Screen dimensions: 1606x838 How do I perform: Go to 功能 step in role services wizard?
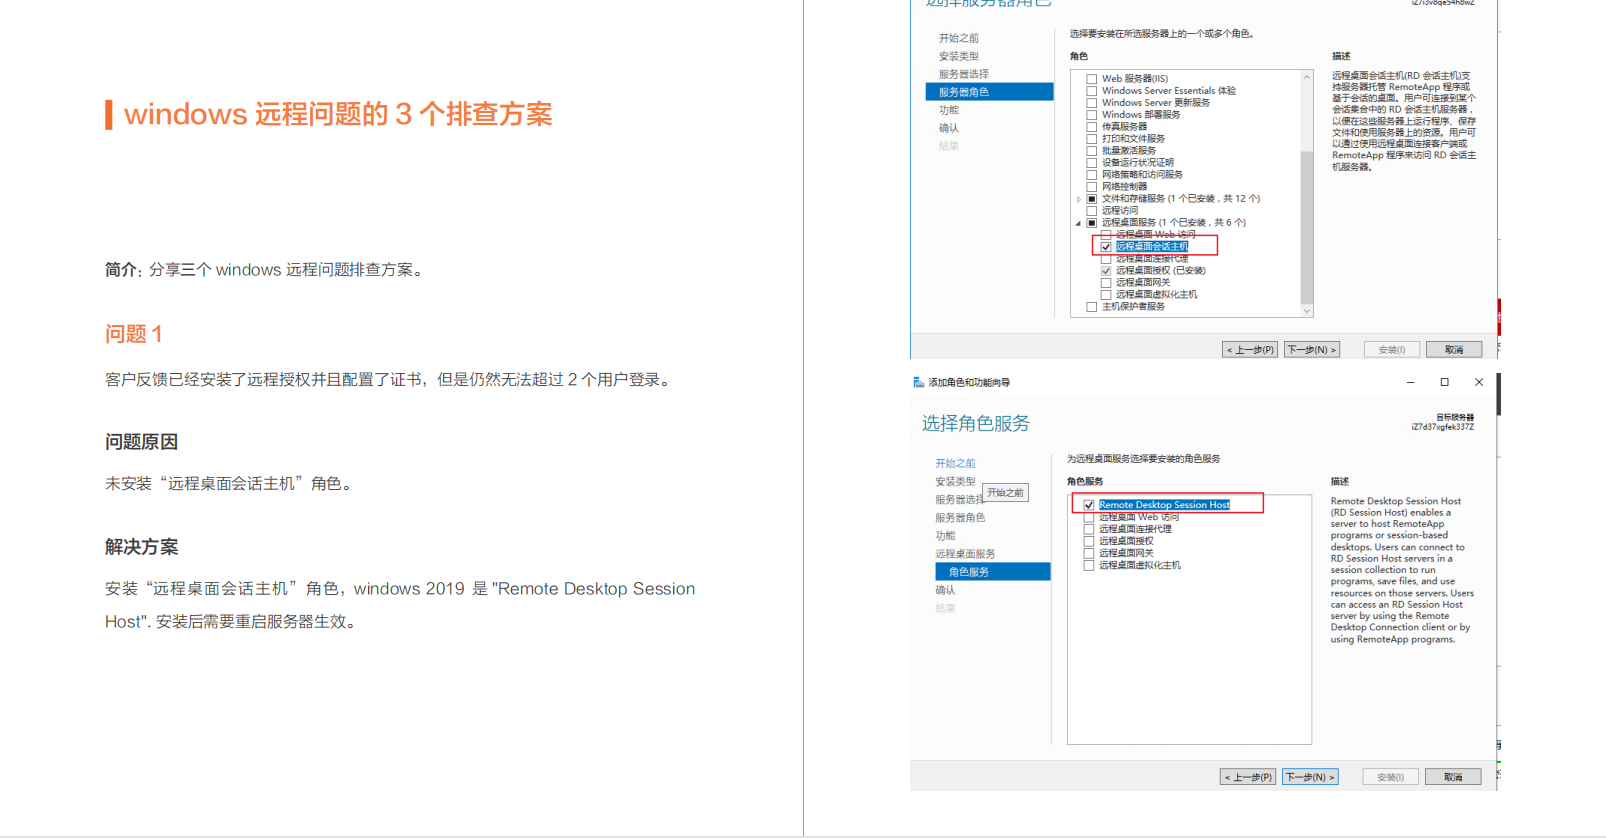tap(945, 535)
